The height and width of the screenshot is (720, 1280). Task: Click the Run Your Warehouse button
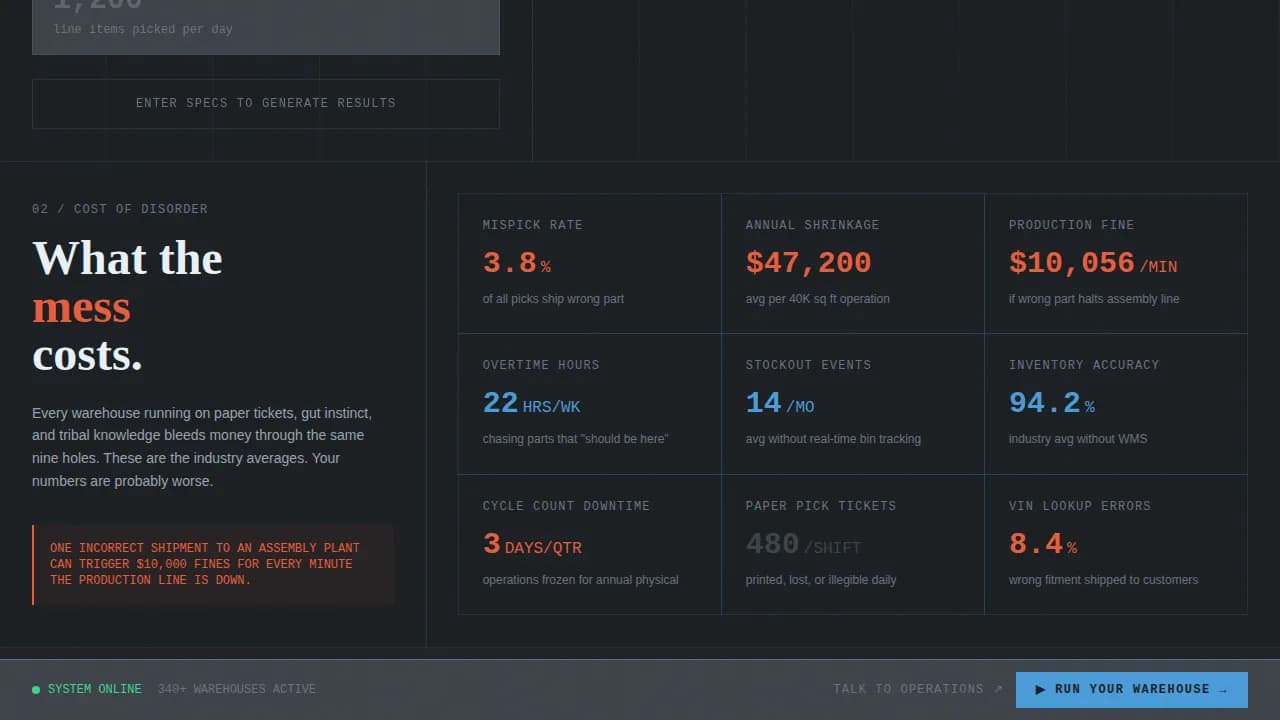point(1131,690)
